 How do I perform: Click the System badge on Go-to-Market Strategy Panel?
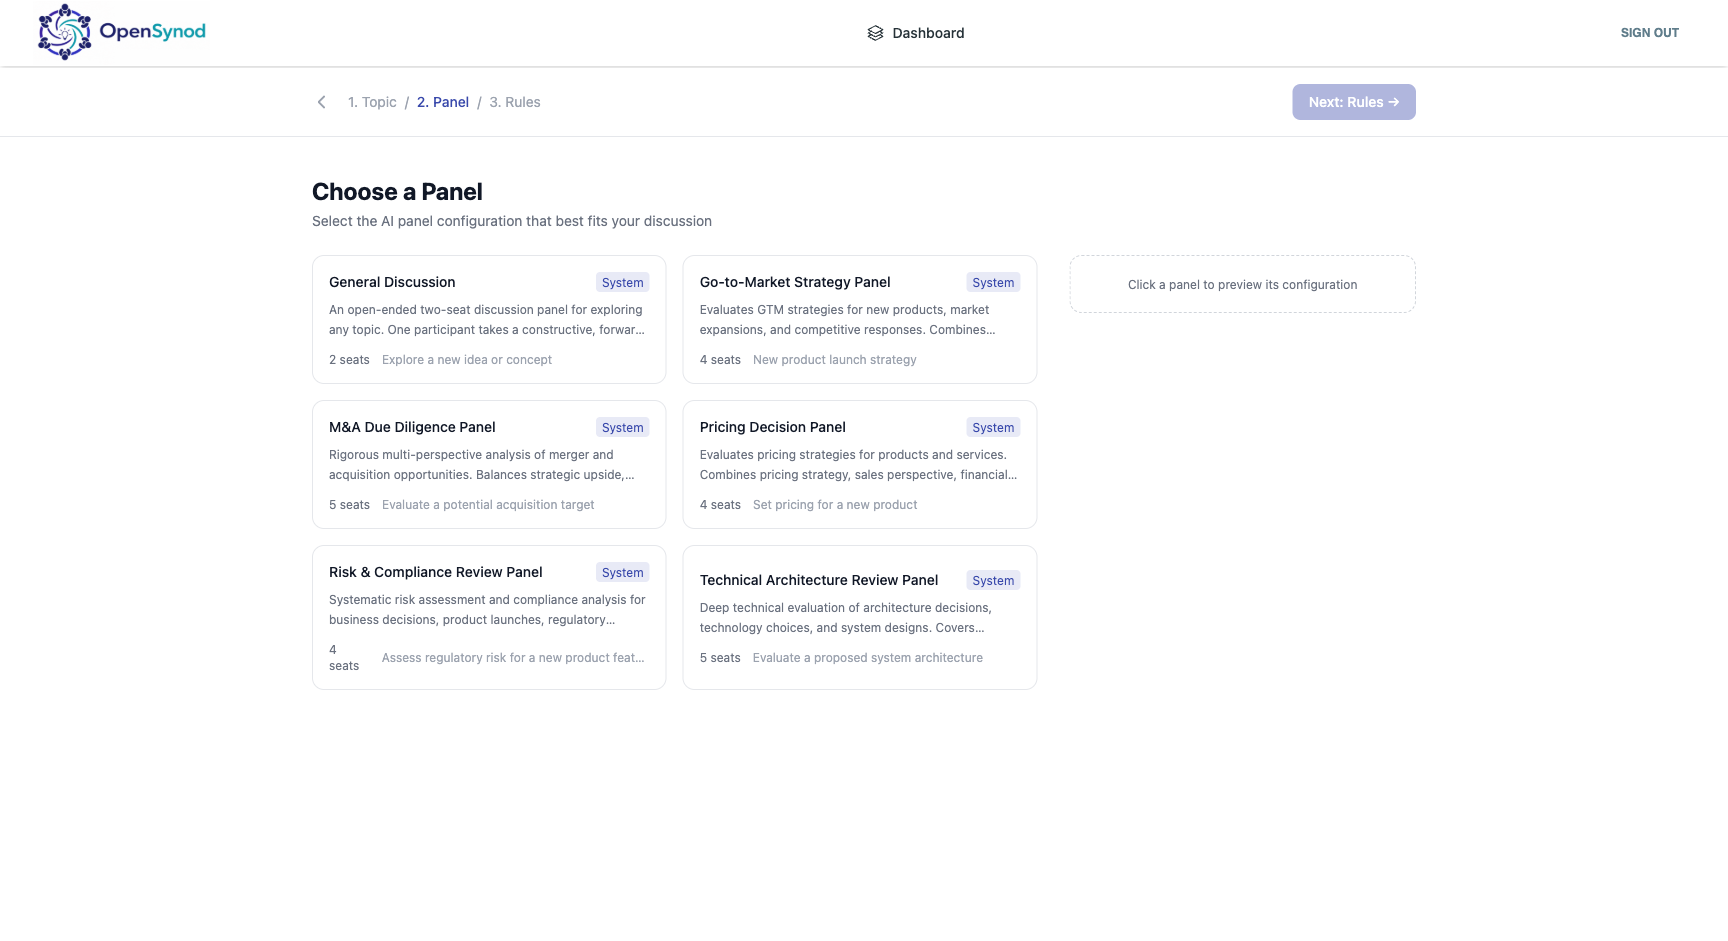993,283
